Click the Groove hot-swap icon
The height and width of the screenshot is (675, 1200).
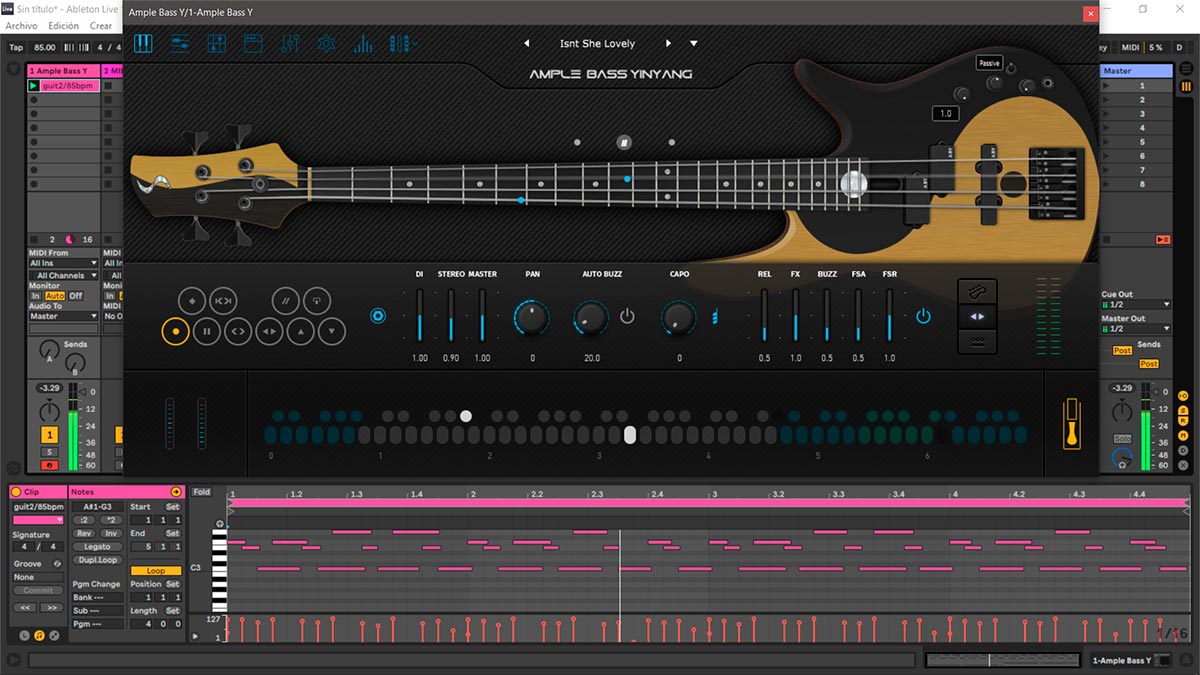click(57, 564)
